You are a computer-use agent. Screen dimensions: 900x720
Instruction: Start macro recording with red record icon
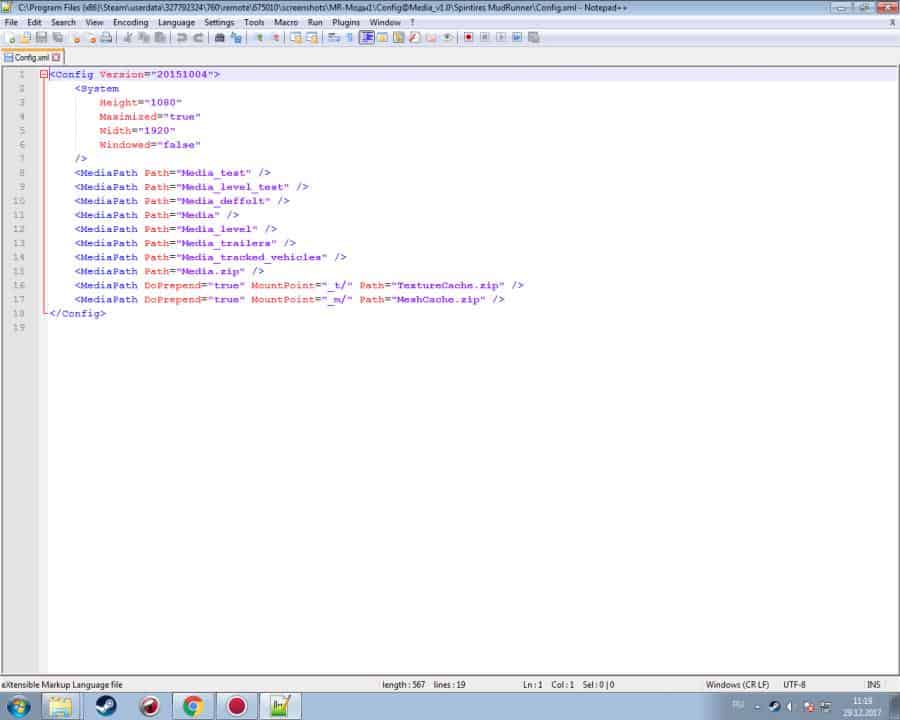click(x=467, y=38)
